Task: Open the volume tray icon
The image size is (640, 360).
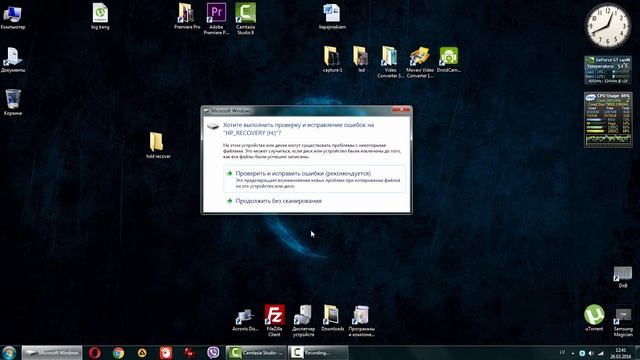Action: (591, 353)
